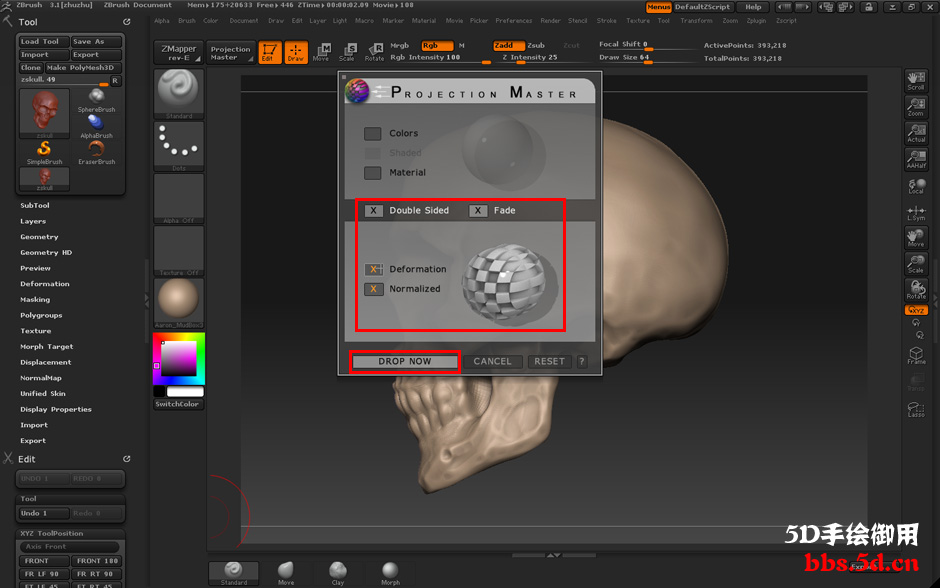Click the Zoom magnifier icon above Actual
Image resolution: width=940 pixels, height=588 pixels.
[x=915, y=107]
